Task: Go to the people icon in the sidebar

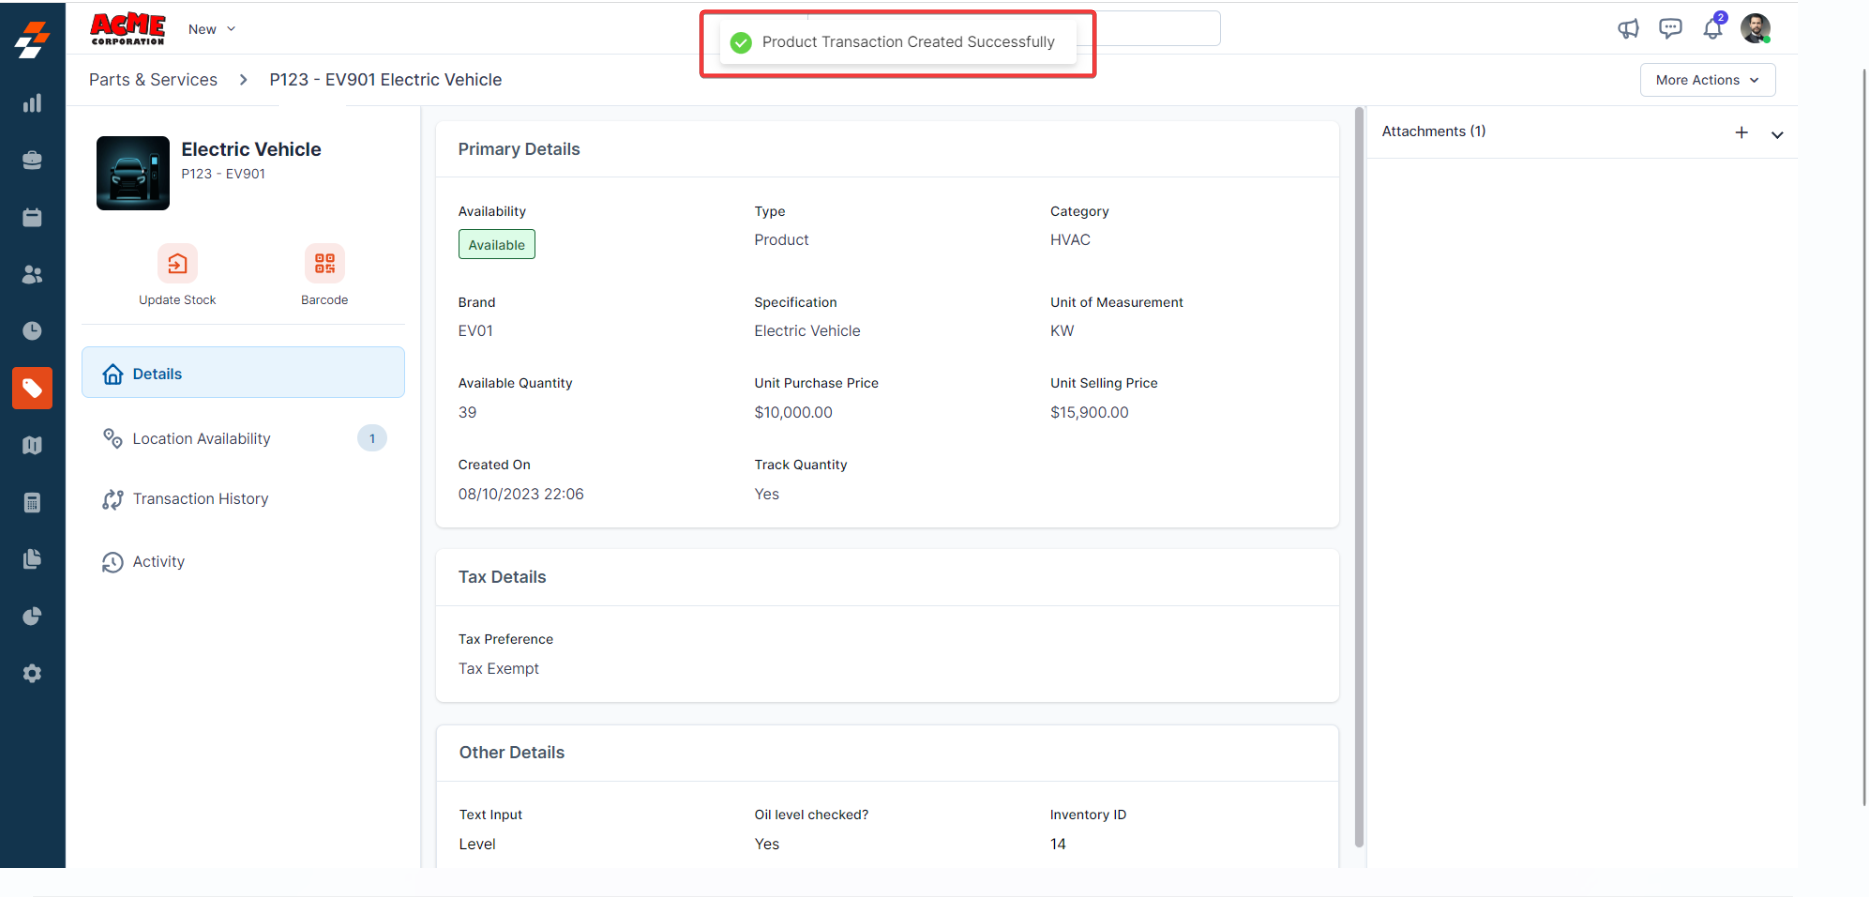Action: coord(32,274)
